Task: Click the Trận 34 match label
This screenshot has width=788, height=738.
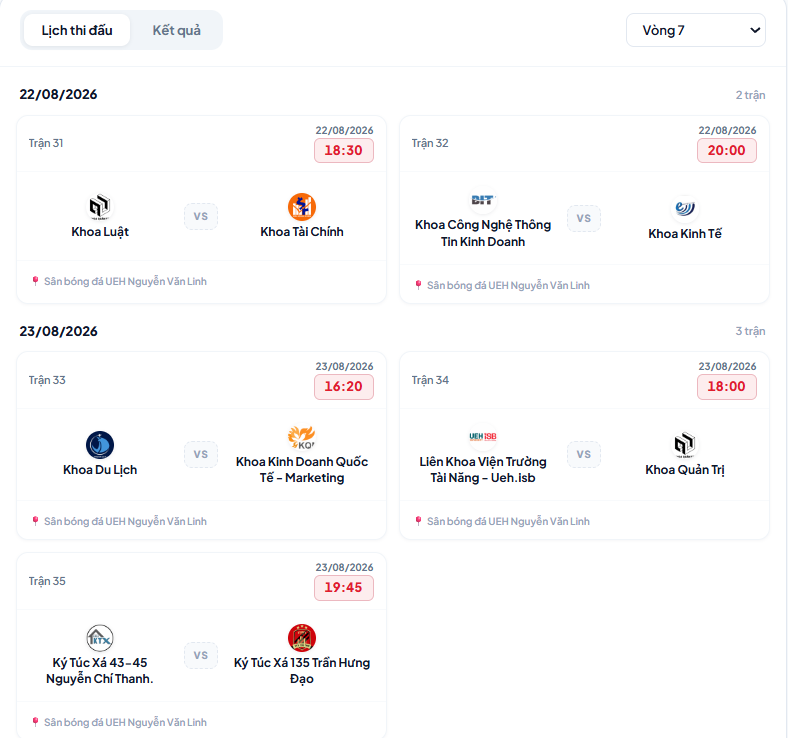Action: click(x=430, y=380)
